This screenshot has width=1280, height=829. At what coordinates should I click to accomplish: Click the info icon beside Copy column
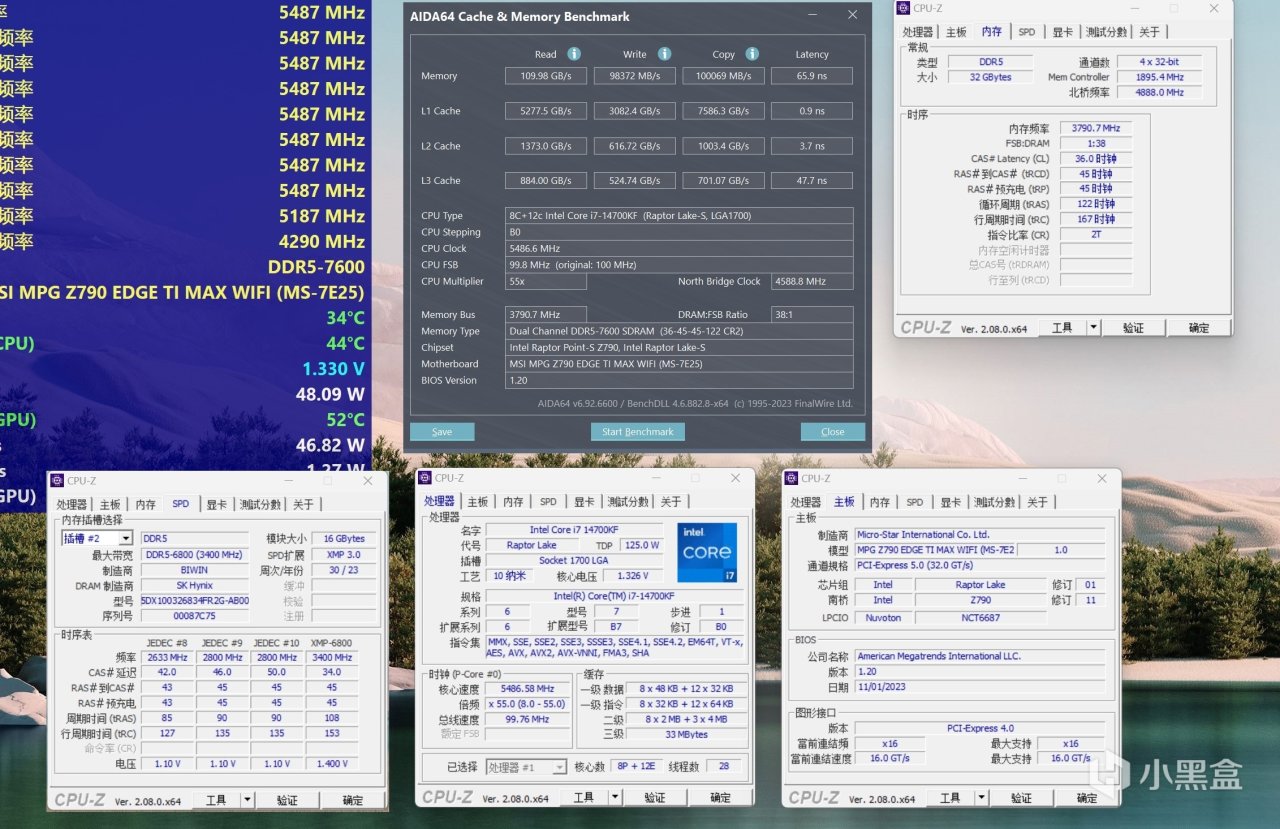(752, 54)
